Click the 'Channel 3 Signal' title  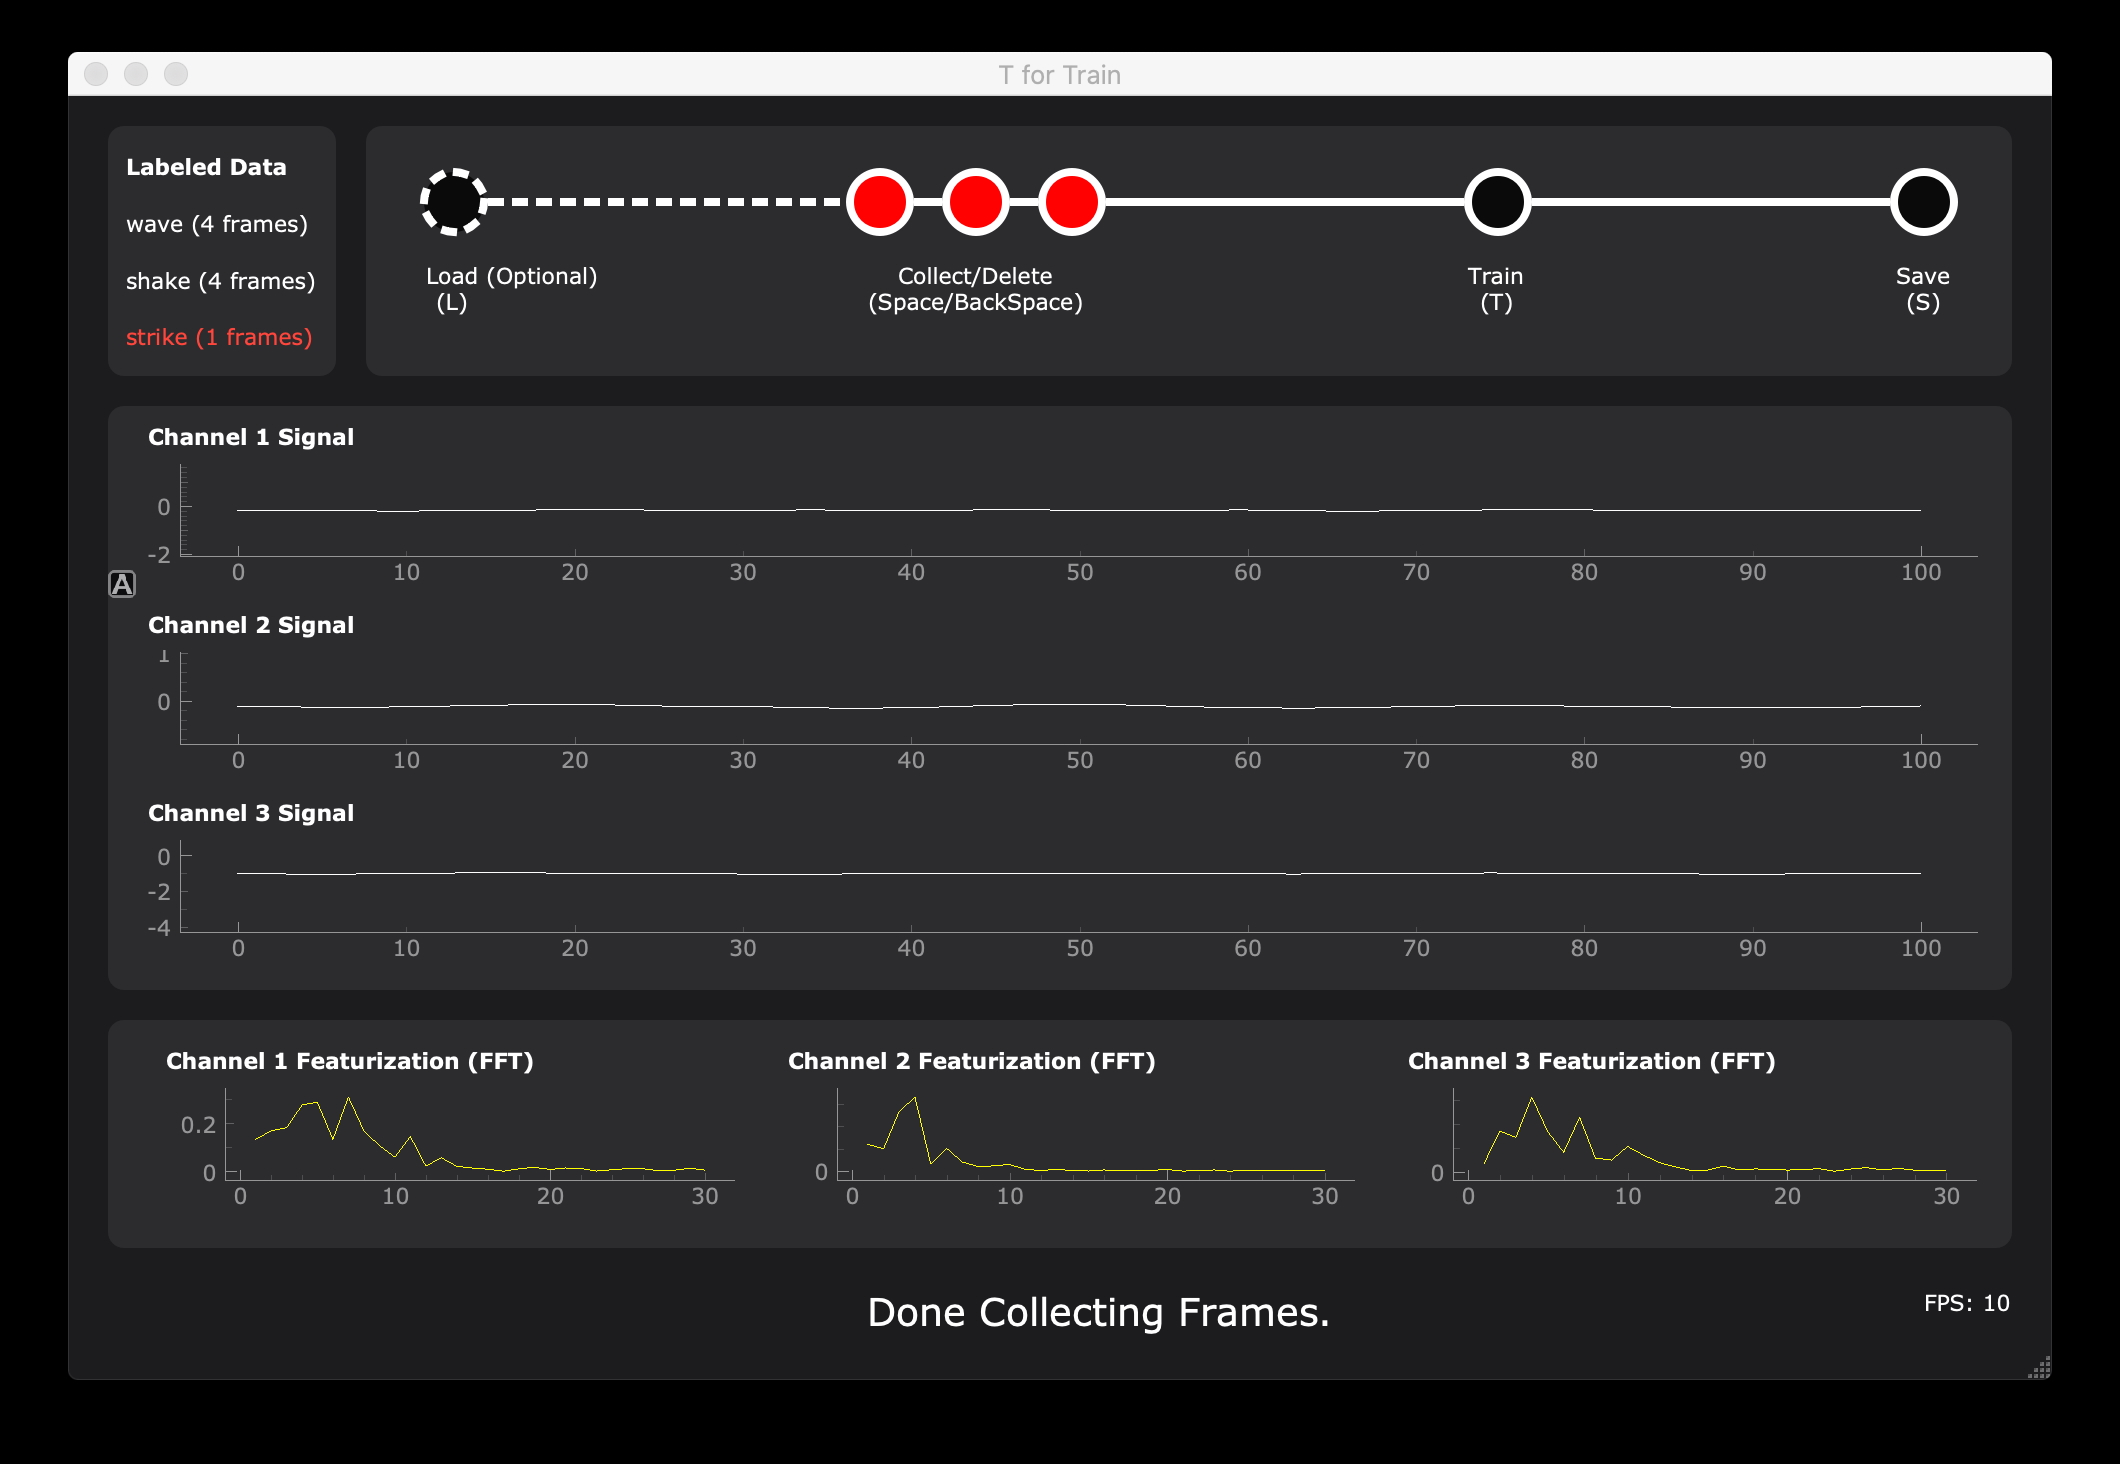click(251, 813)
